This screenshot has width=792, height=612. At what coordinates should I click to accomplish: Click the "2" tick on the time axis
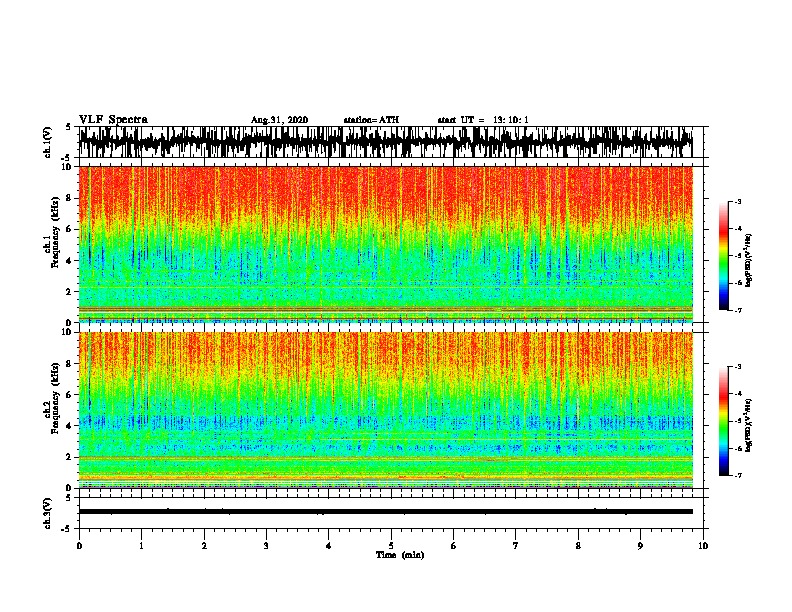click(204, 546)
